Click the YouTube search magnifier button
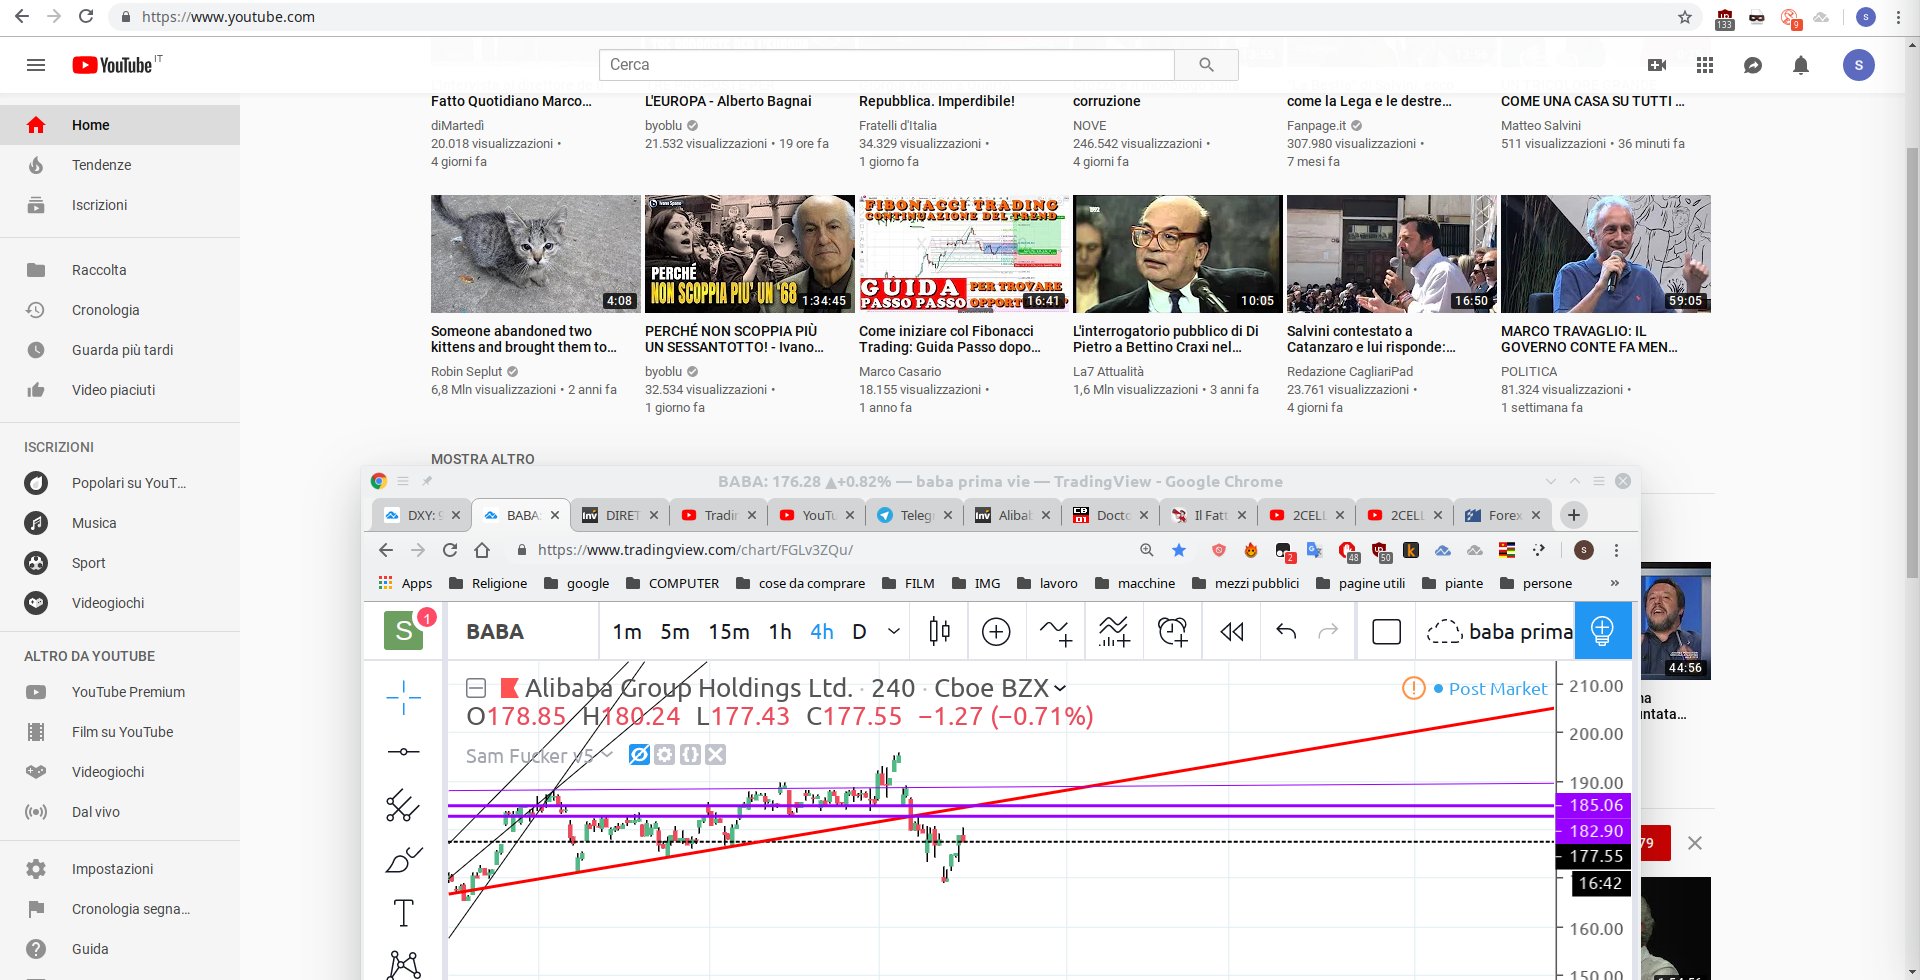Image resolution: width=1920 pixels, height=980 pixels. (x=1206, y=65)
